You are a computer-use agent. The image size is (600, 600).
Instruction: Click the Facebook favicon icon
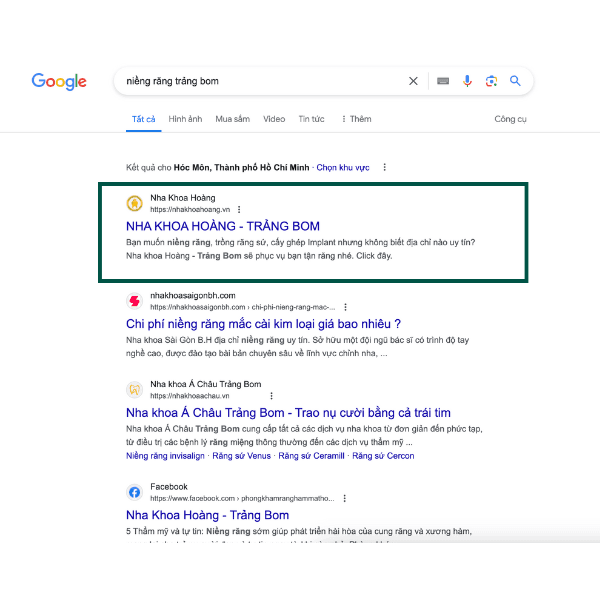click(x=134, y=492)
